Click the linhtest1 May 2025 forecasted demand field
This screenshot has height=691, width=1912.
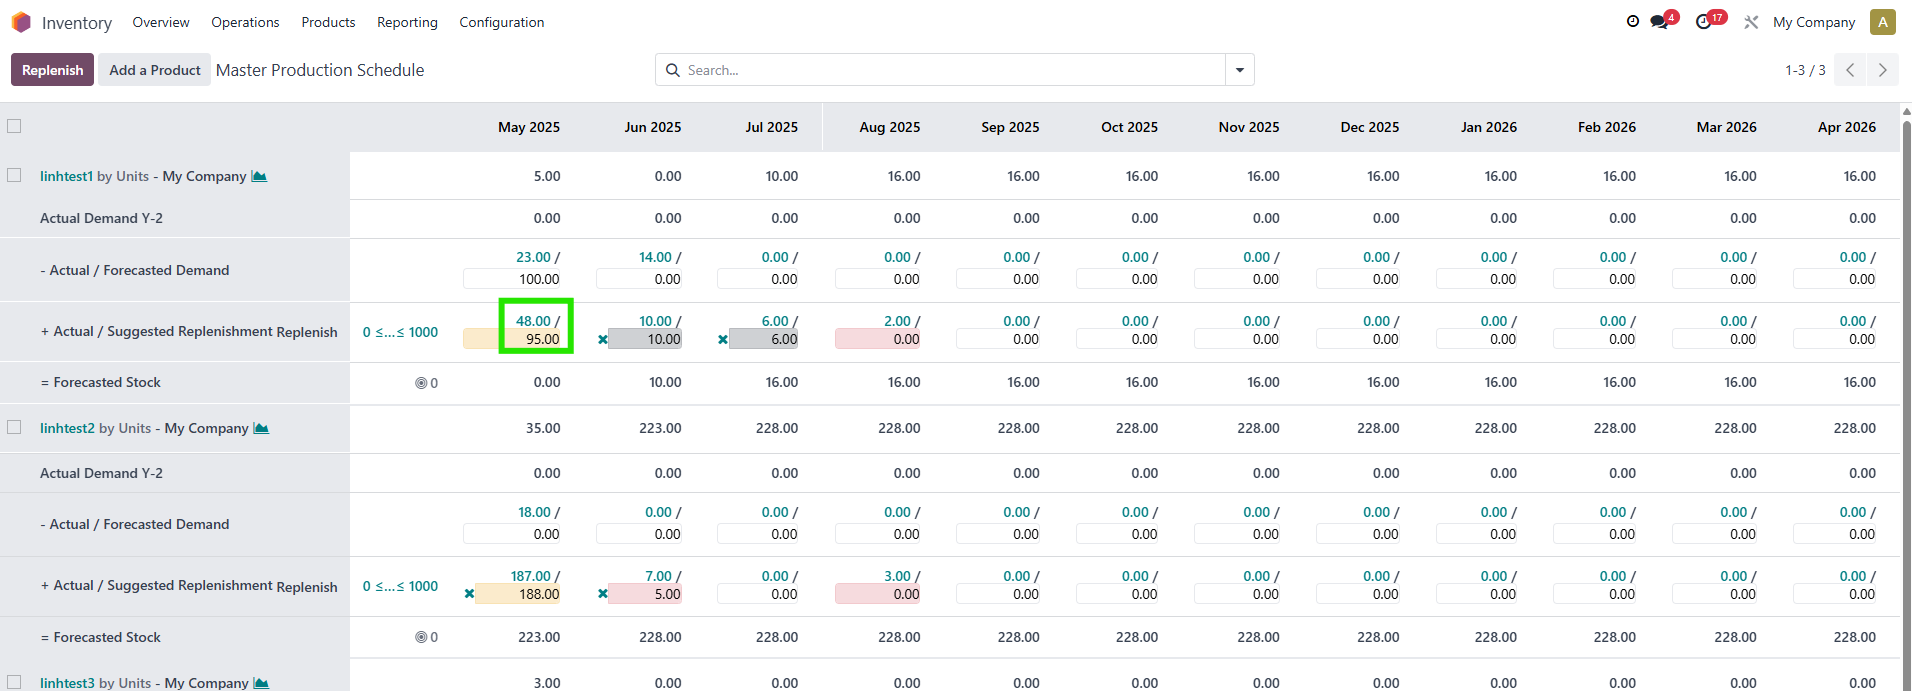pyautogui.click(x=512, y=279)
